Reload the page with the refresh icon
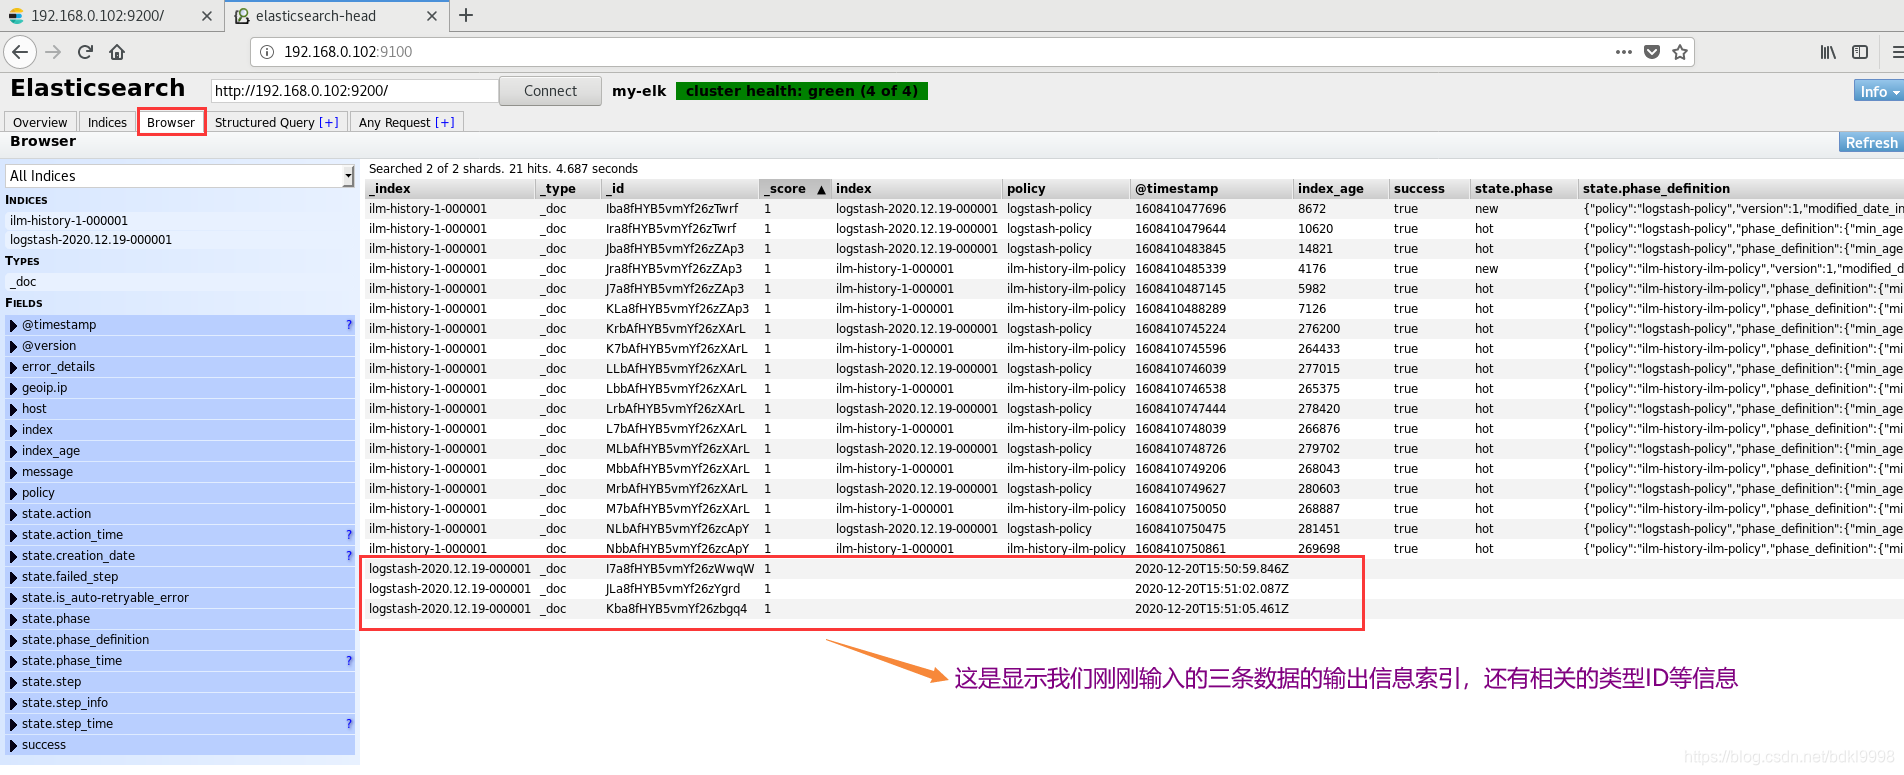This screenshot has width=1904, height=775. pyautogui.click(x=85, y=52)
